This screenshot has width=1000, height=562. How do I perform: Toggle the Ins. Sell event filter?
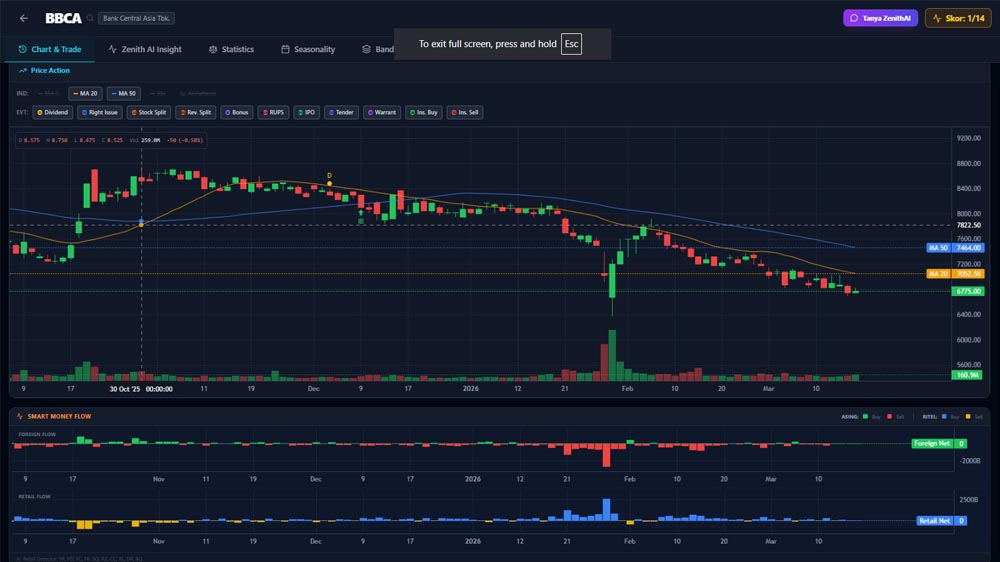coord(464,112)
